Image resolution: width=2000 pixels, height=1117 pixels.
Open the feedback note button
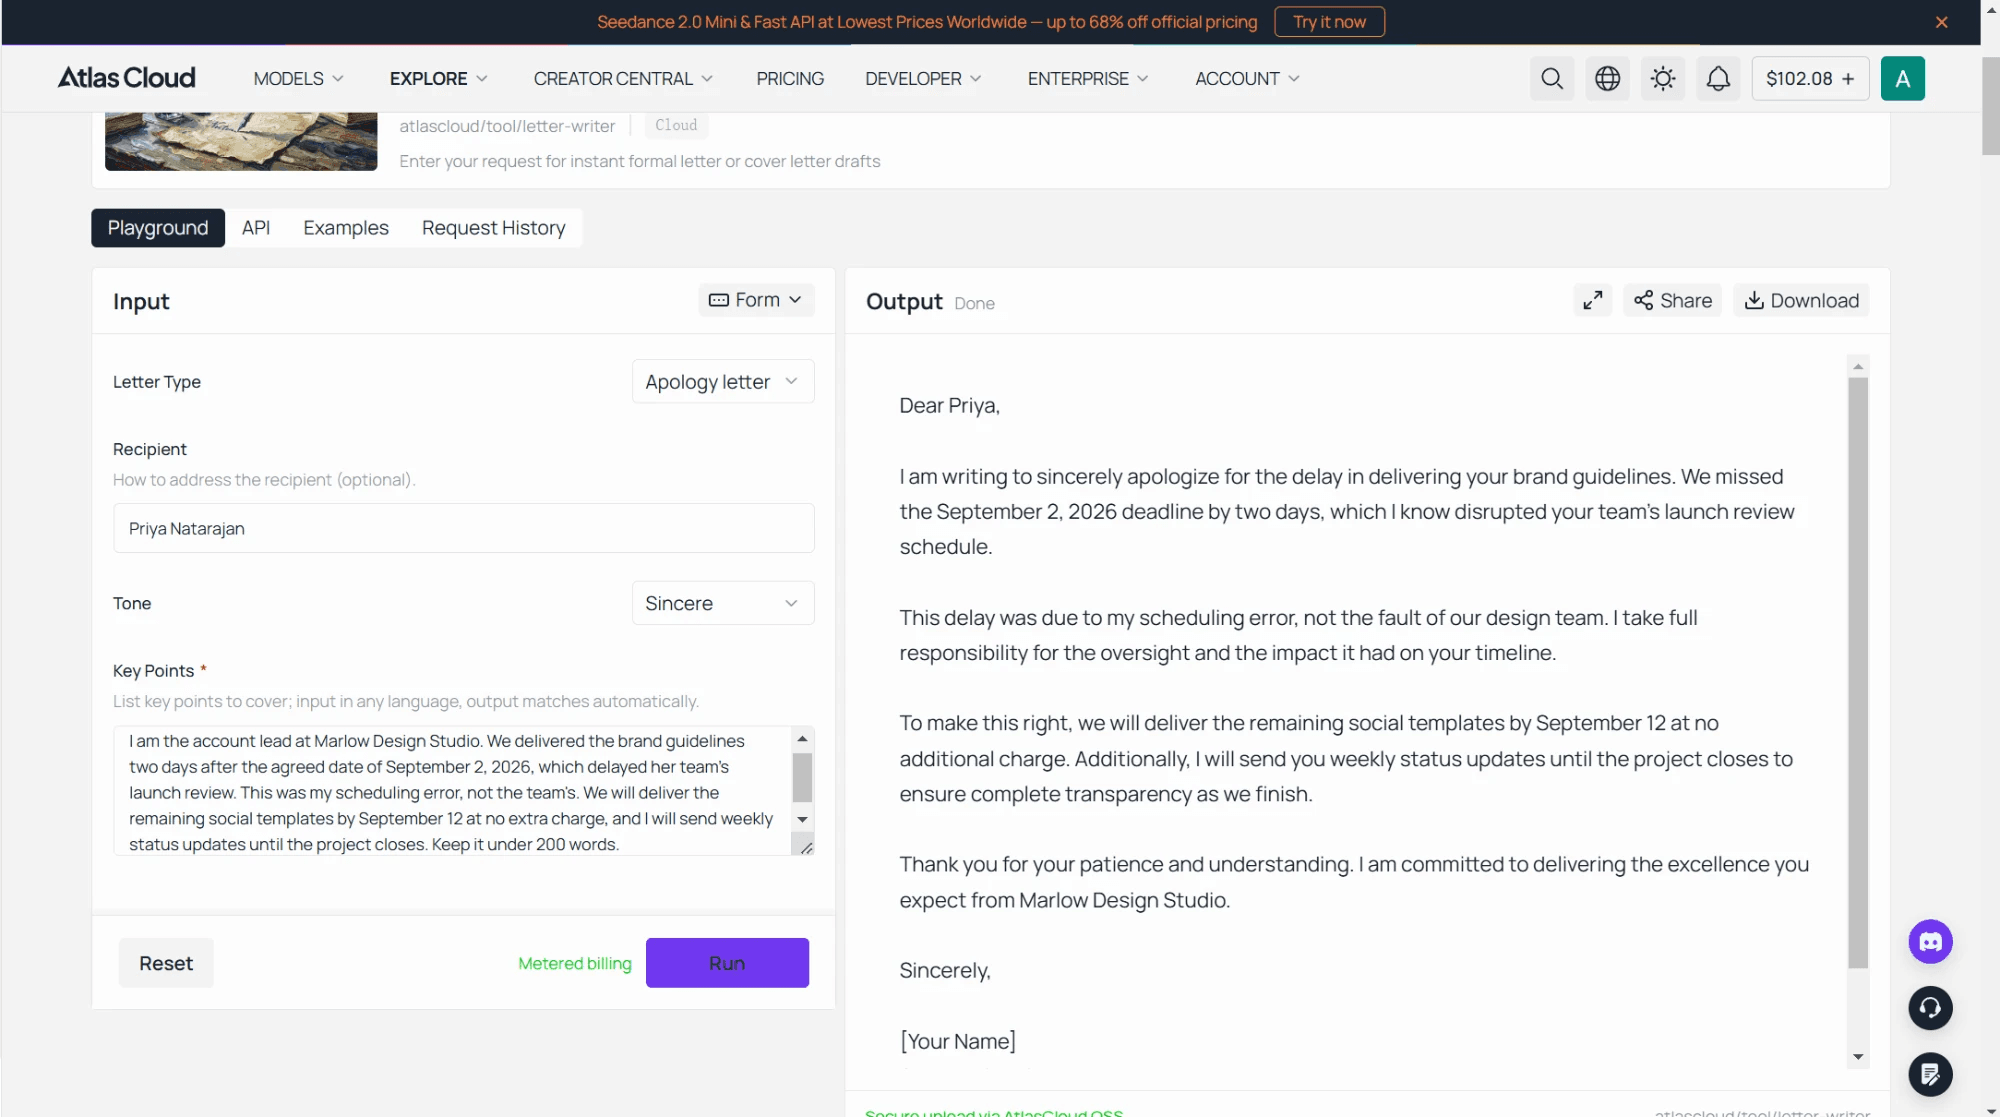(x=1930, y=1075)
